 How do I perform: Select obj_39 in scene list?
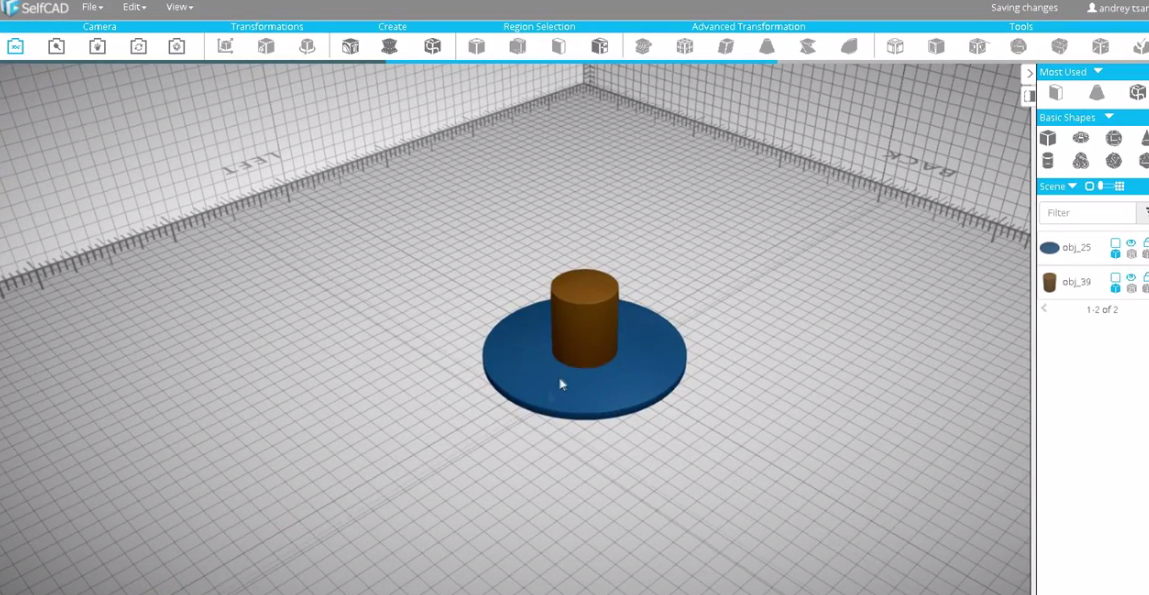pyautogui.click(x=1076, y=282)
